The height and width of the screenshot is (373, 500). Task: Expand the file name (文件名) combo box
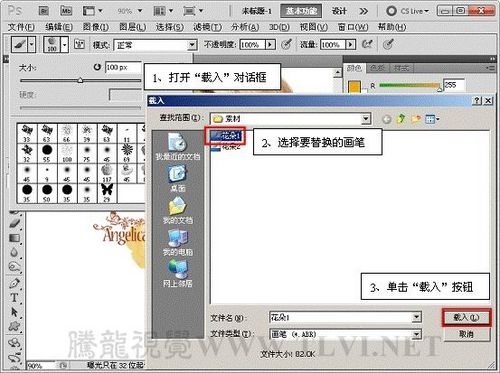(417, 317)
